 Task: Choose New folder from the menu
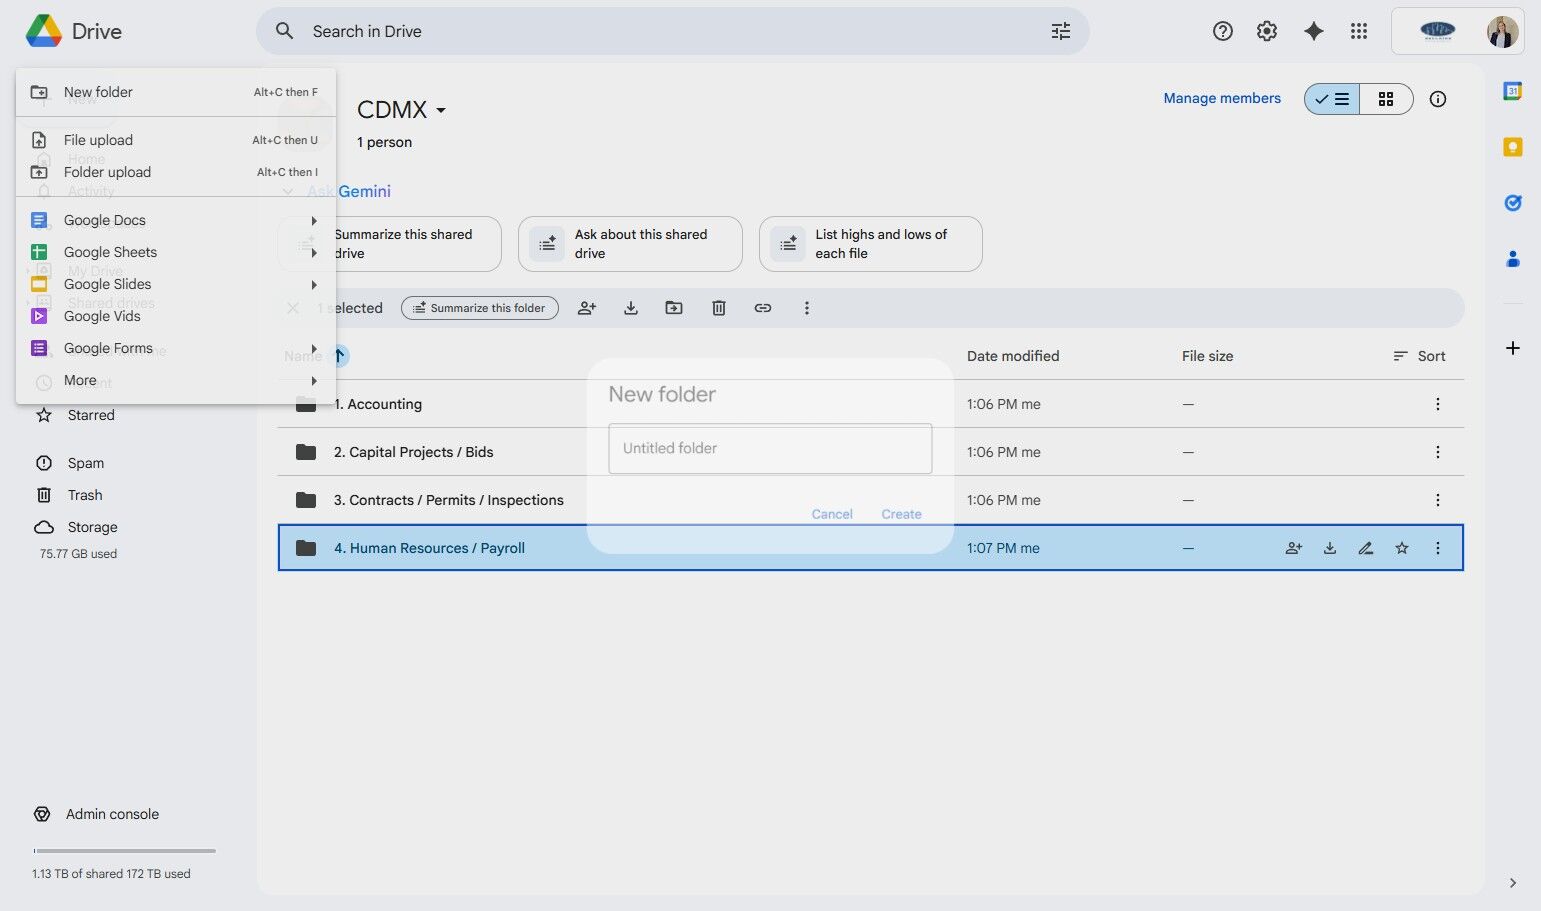pos(176,92)
